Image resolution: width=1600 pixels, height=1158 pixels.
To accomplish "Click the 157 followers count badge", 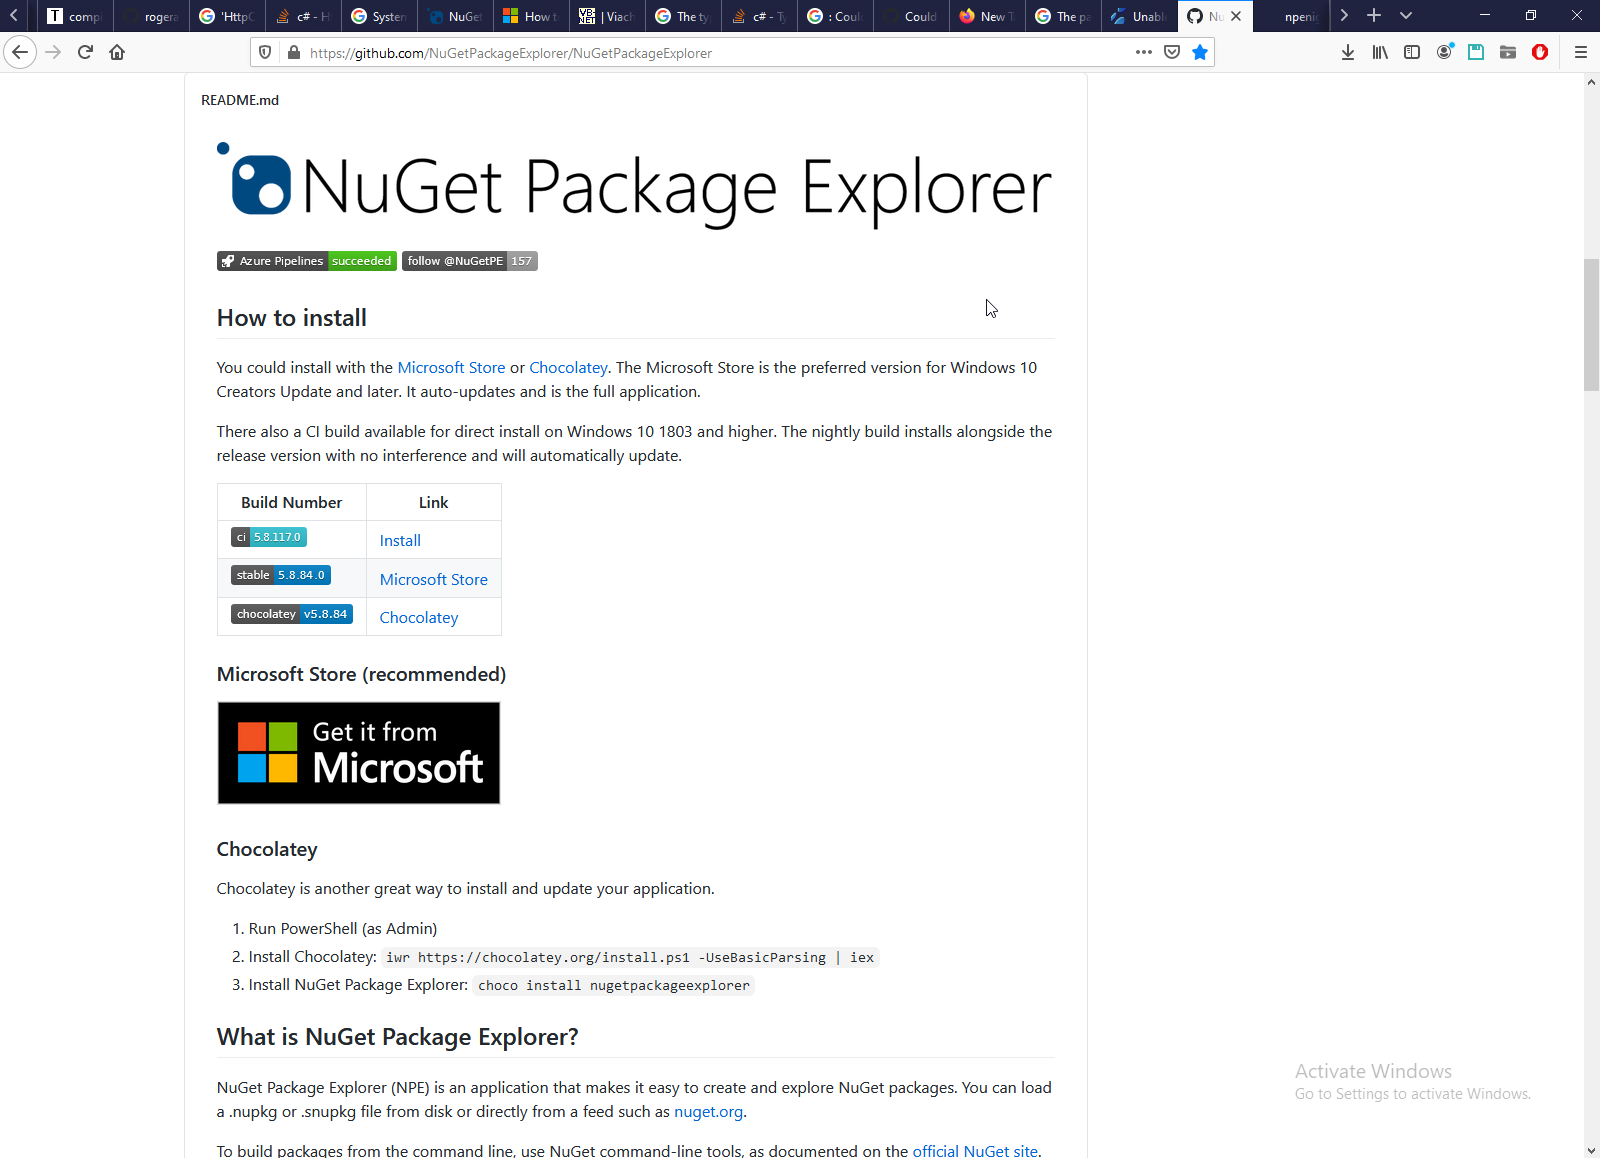I will point(522,261).
